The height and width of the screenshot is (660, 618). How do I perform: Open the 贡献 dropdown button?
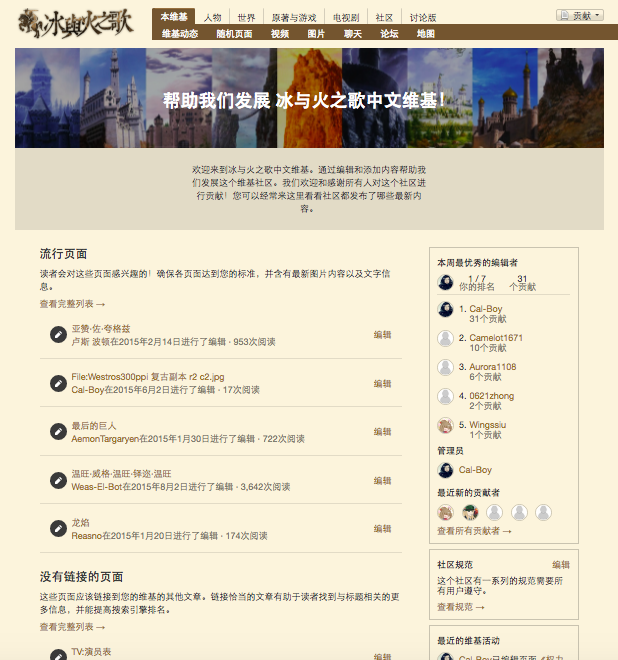(x=580, y=16)
